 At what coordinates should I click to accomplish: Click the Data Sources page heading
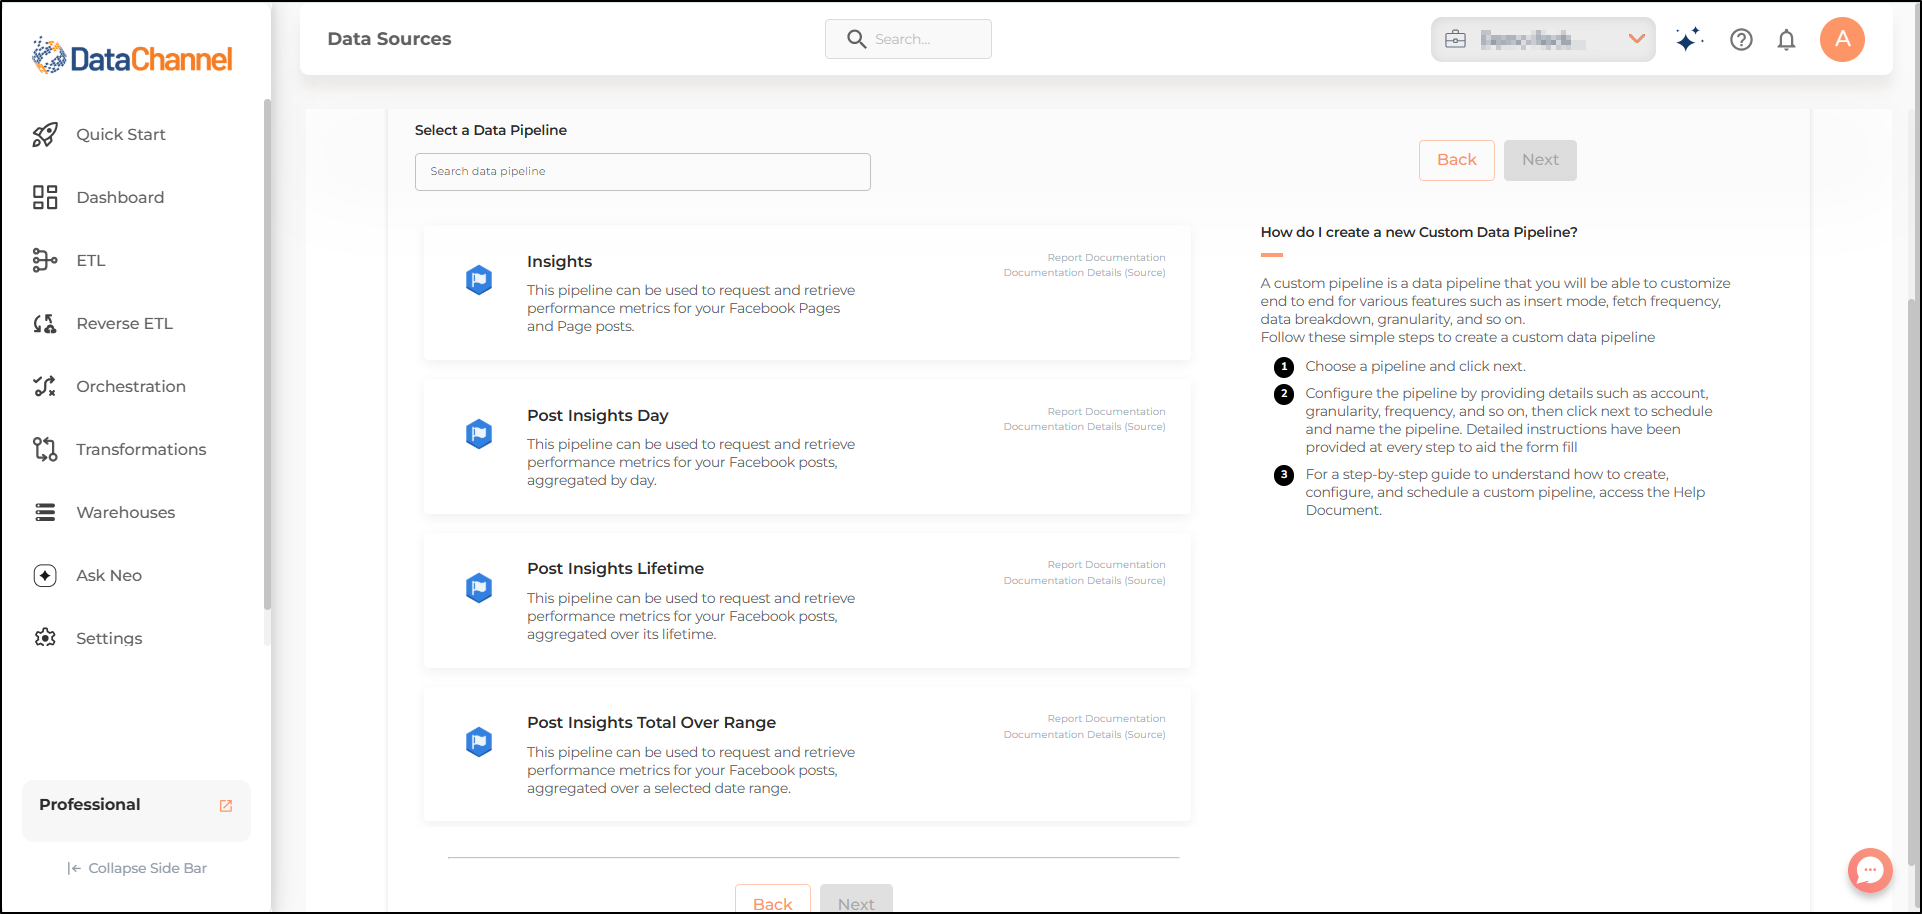tap(389, 39)
